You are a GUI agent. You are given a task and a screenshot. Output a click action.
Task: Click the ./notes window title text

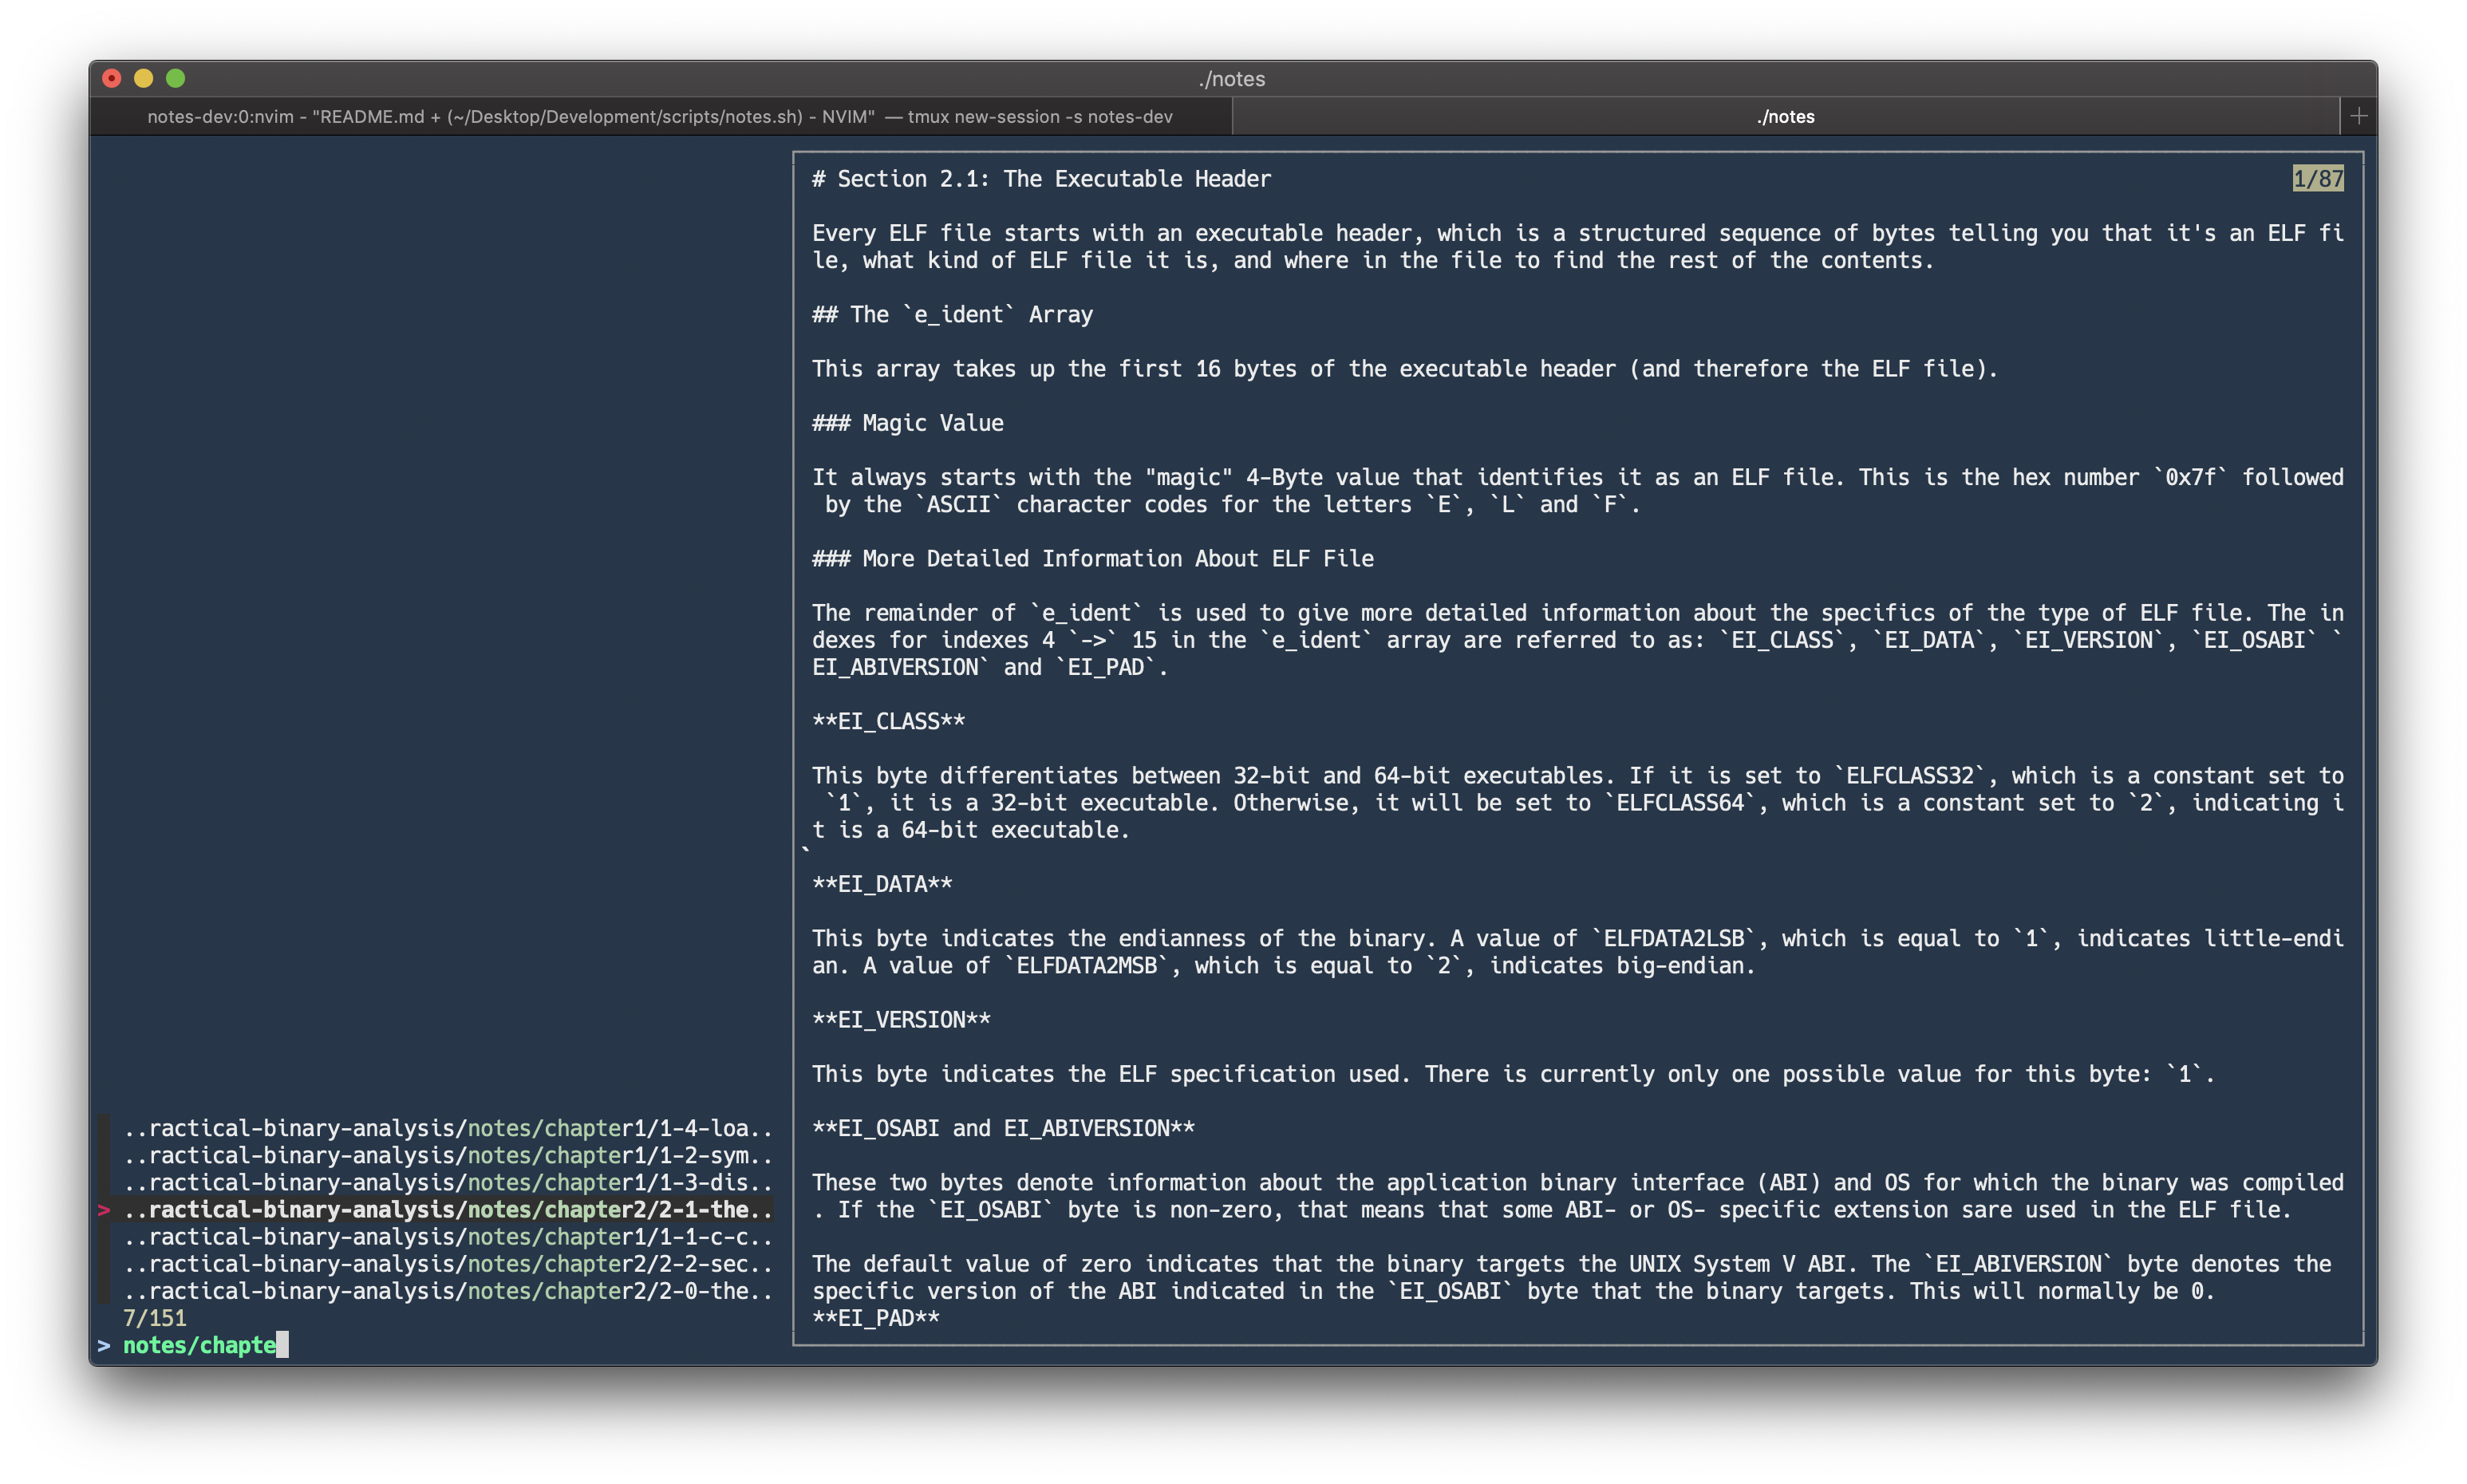[1232, 79]
